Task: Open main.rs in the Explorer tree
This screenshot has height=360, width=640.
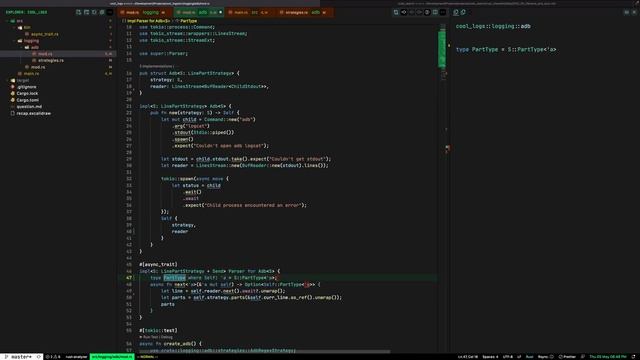Action: click(x=31, y=74)
